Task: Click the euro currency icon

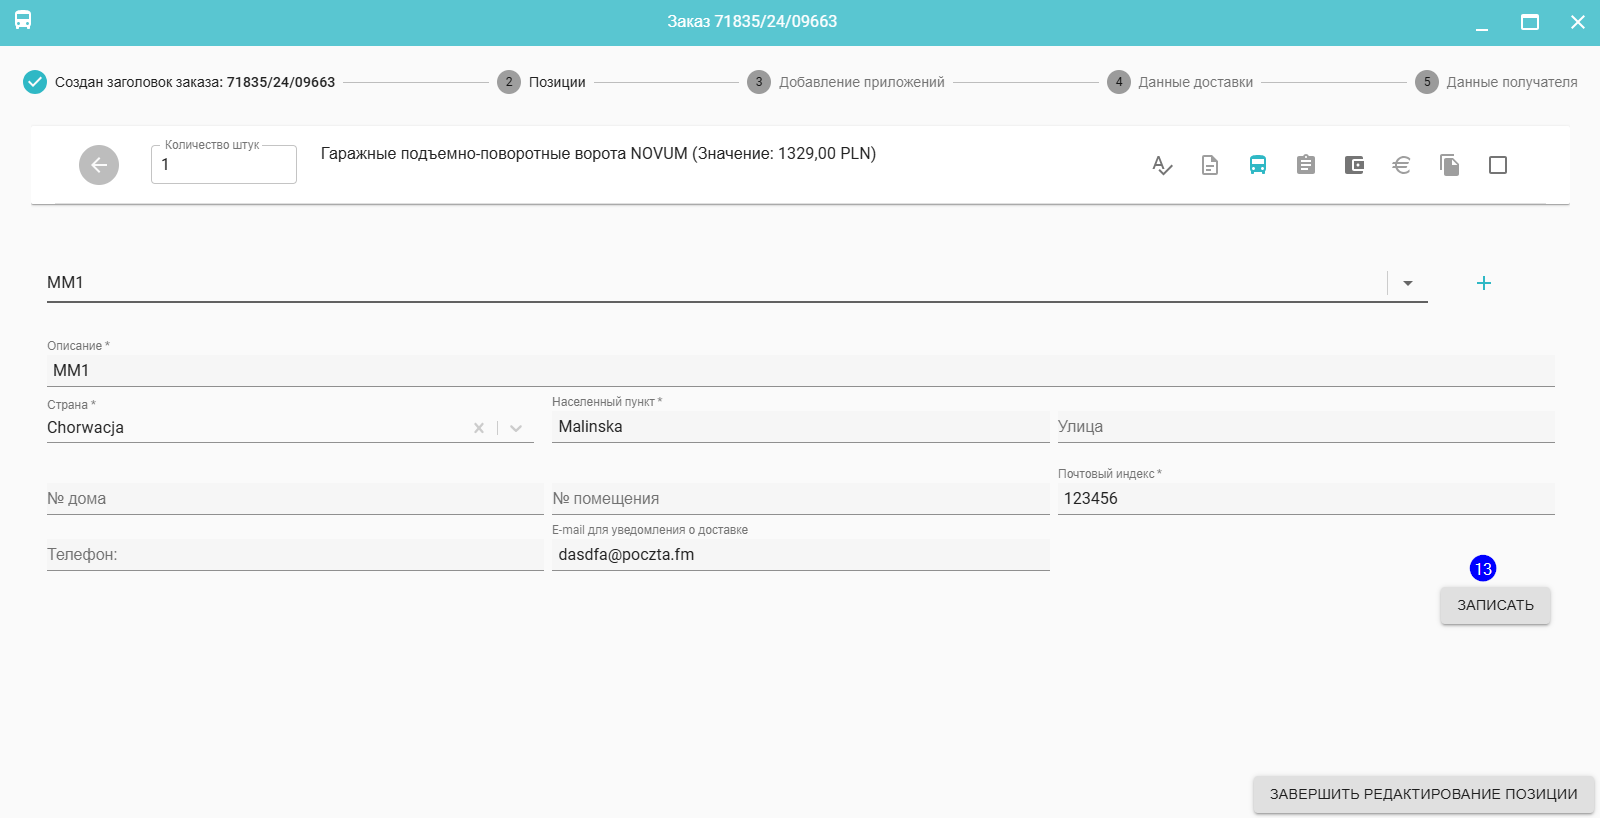Action: (x=1401, y=165)
